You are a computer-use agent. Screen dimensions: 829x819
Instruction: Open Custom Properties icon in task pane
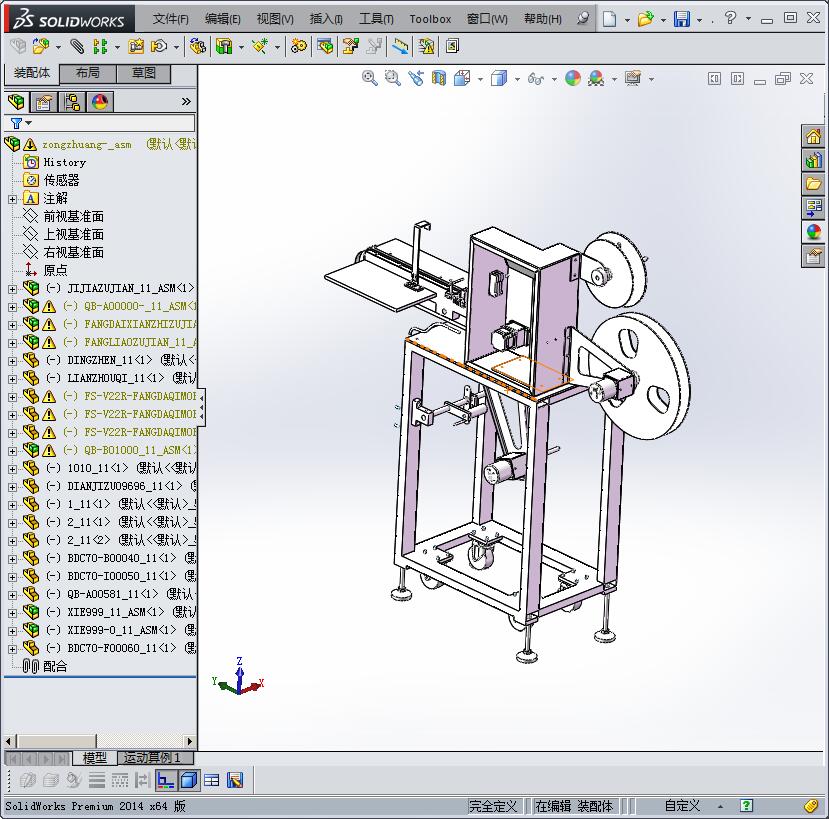pos(813,256)
